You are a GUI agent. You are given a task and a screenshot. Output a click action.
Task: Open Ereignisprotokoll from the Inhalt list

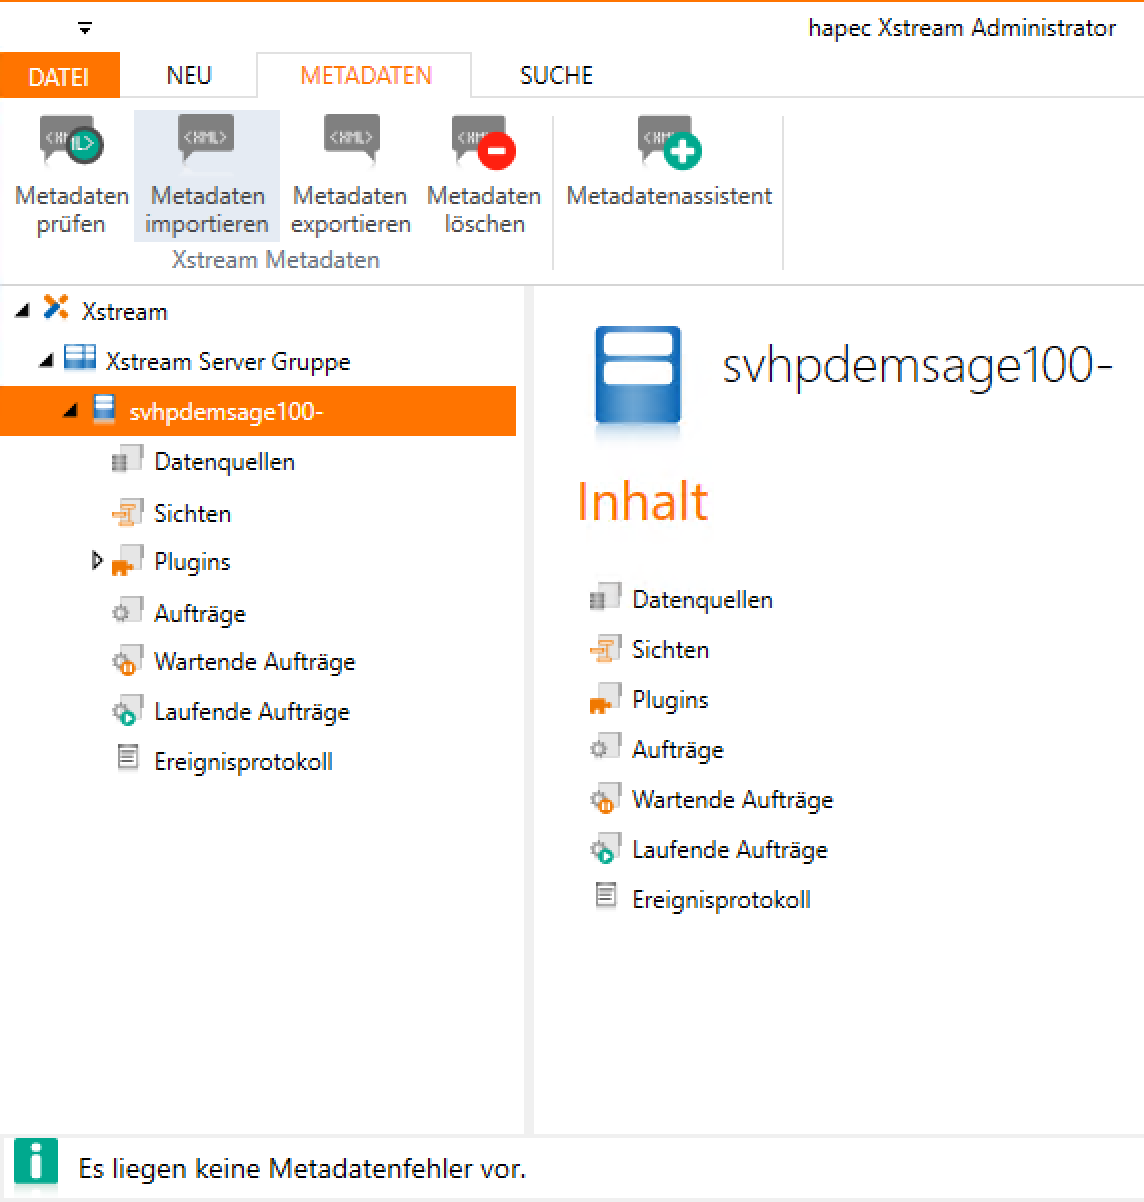(720, 900)
